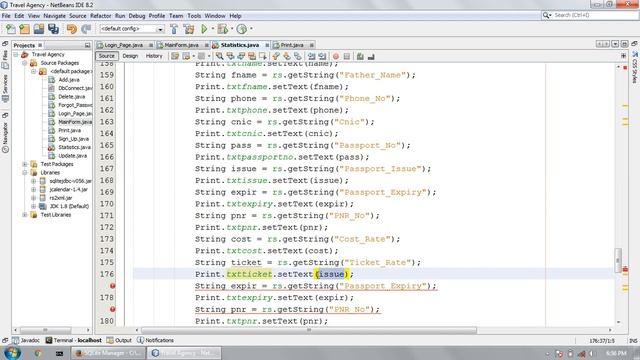Open the Notifications button
640x360 pixels.
pyautogui.click(x=156, y=340)
